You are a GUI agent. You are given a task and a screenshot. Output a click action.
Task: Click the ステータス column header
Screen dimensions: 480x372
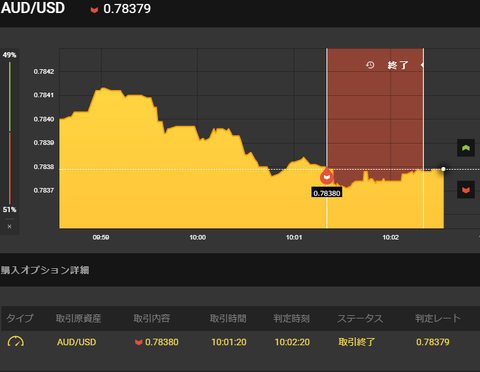click(x=360, y=318)
